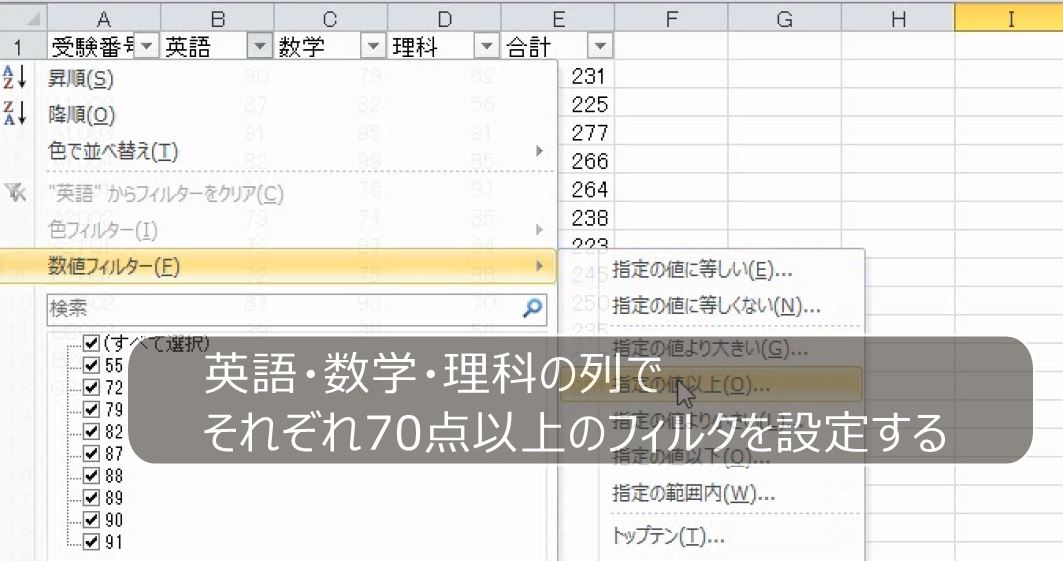Expand arrow beside 数値フィルター(F)
This screenshot has height=561, width=1063.
(x=540, y=266)
